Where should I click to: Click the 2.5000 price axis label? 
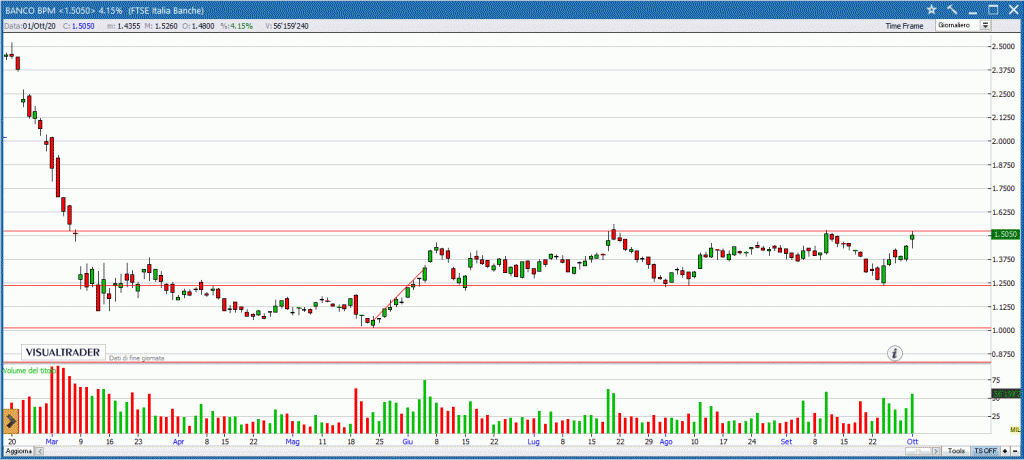coord(1003,46)
